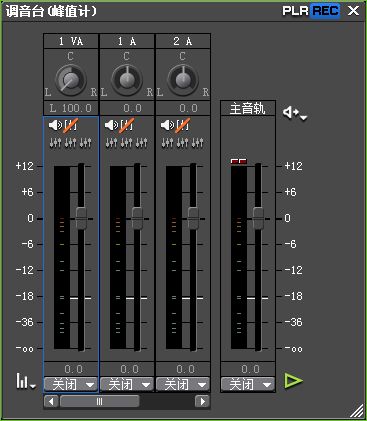Click the 主音轨 master fader handle

(x=258, y=218)
